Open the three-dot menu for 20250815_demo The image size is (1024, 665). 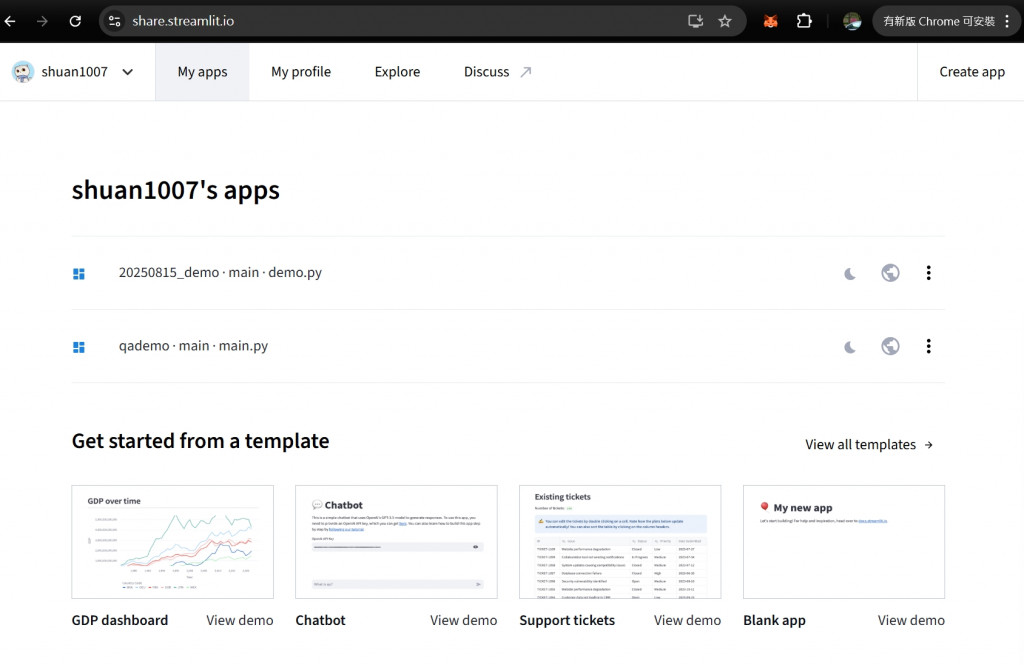tap(929, 272)
